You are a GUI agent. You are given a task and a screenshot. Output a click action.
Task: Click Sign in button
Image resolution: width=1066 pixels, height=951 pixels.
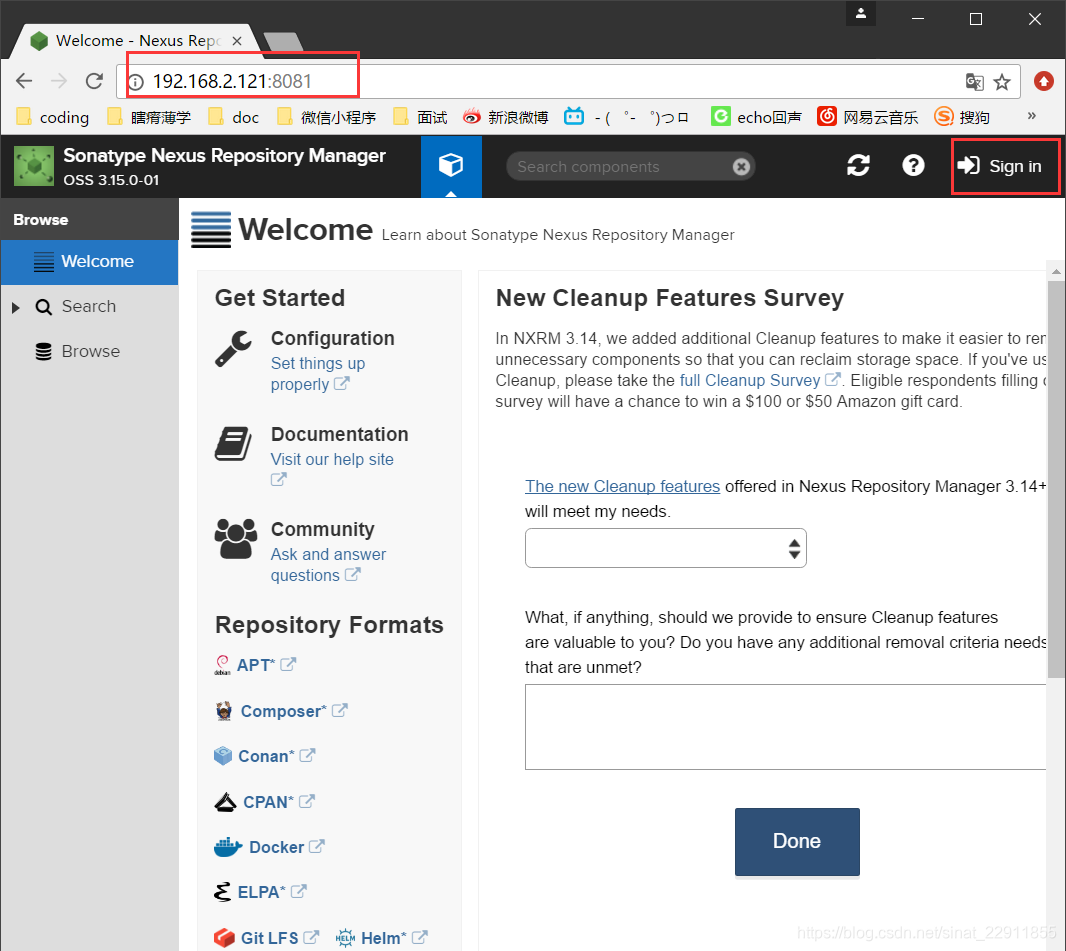click(999, 166)
